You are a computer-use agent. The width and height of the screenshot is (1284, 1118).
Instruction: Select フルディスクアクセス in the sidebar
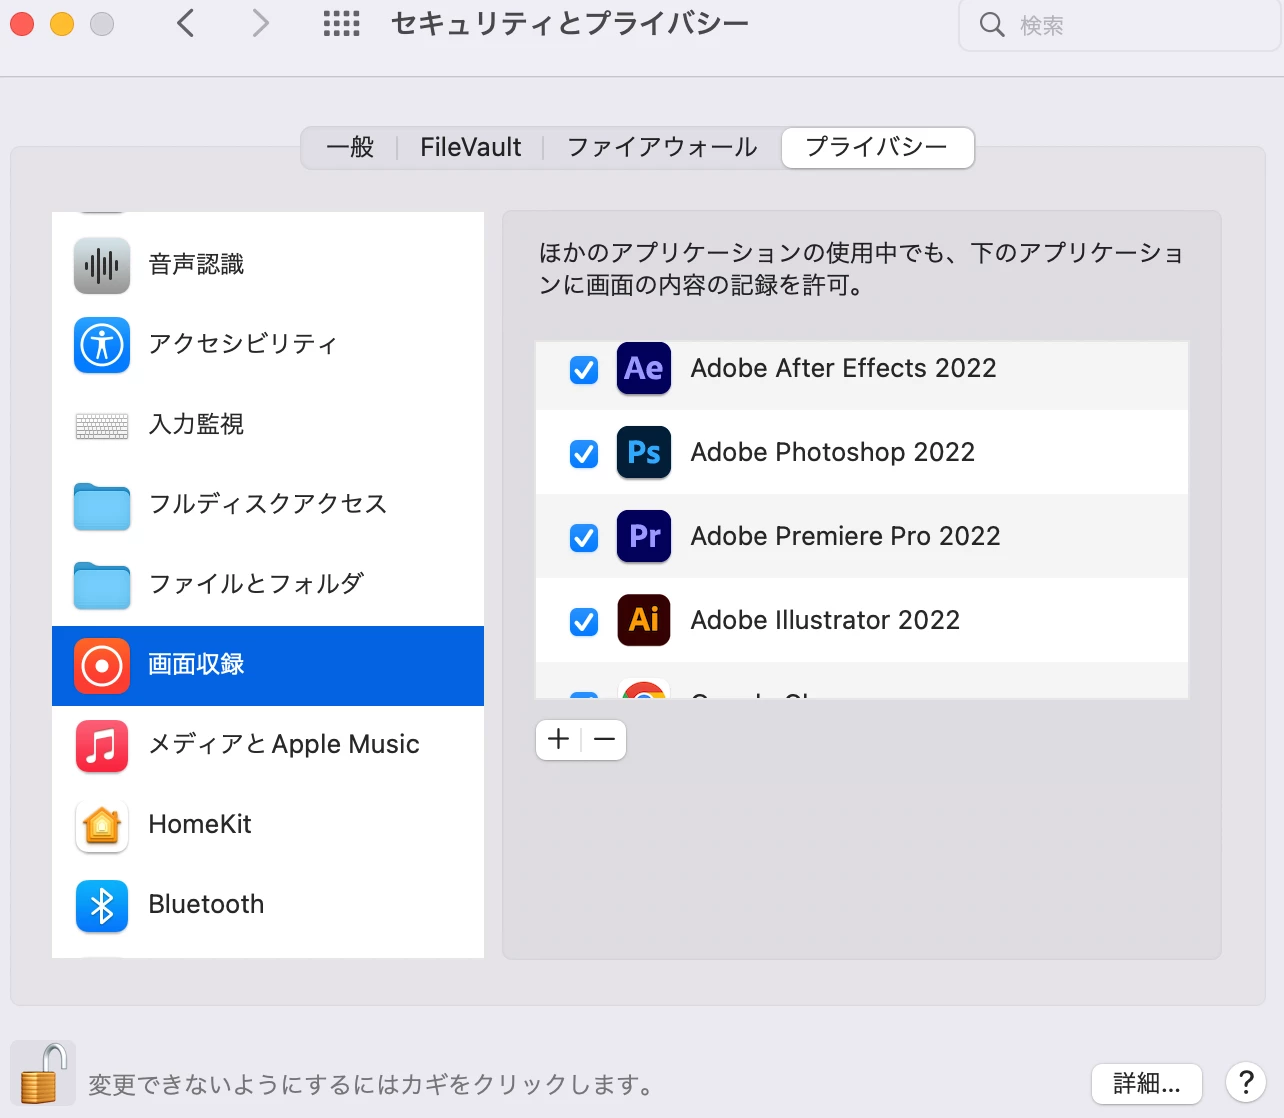[x=268, y=505]
